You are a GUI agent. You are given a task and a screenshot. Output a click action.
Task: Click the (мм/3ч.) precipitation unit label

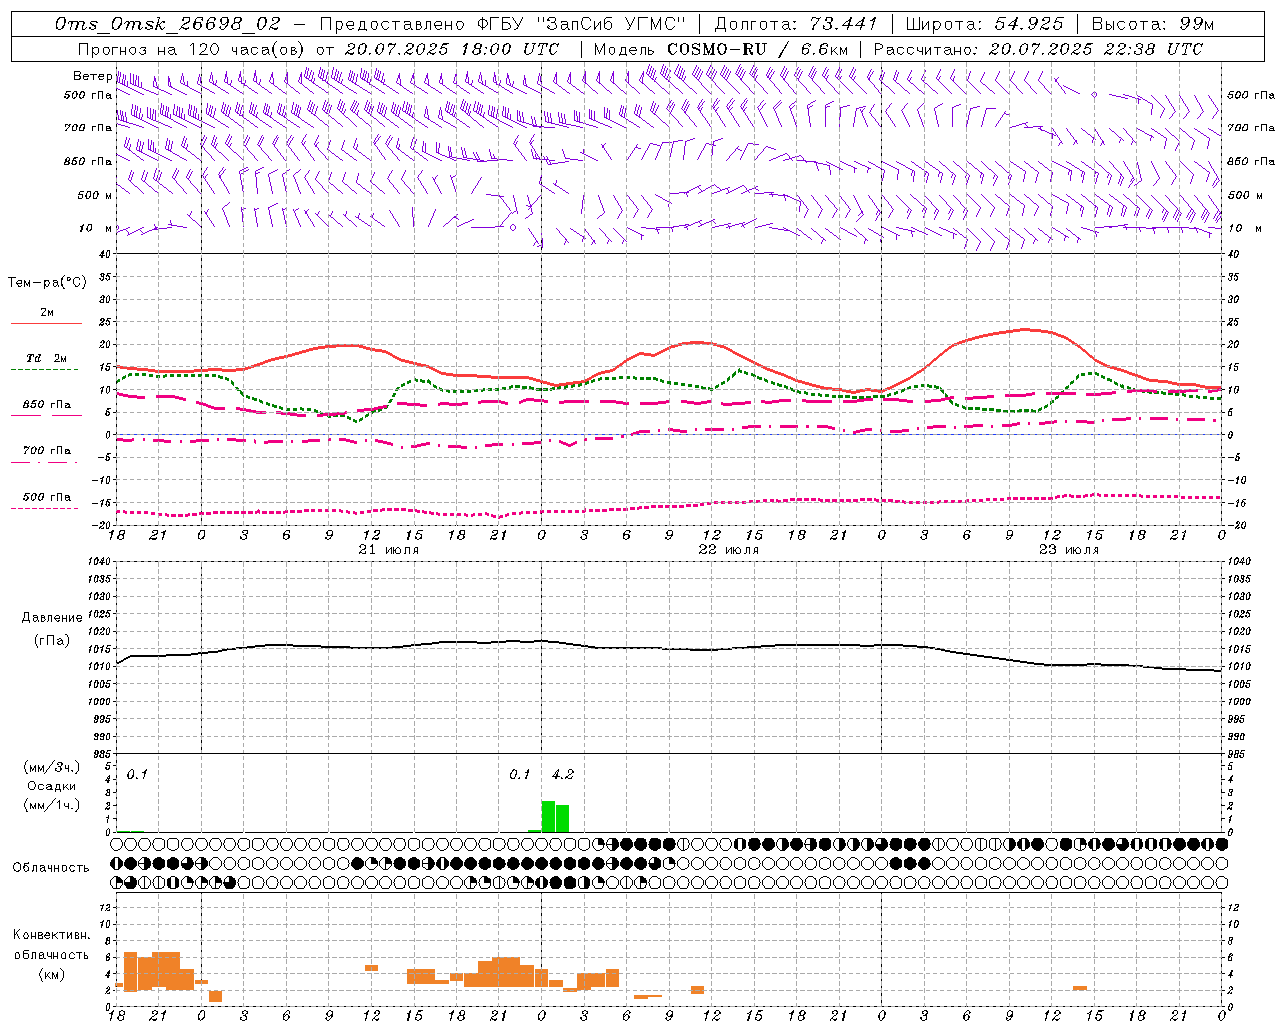51,768
